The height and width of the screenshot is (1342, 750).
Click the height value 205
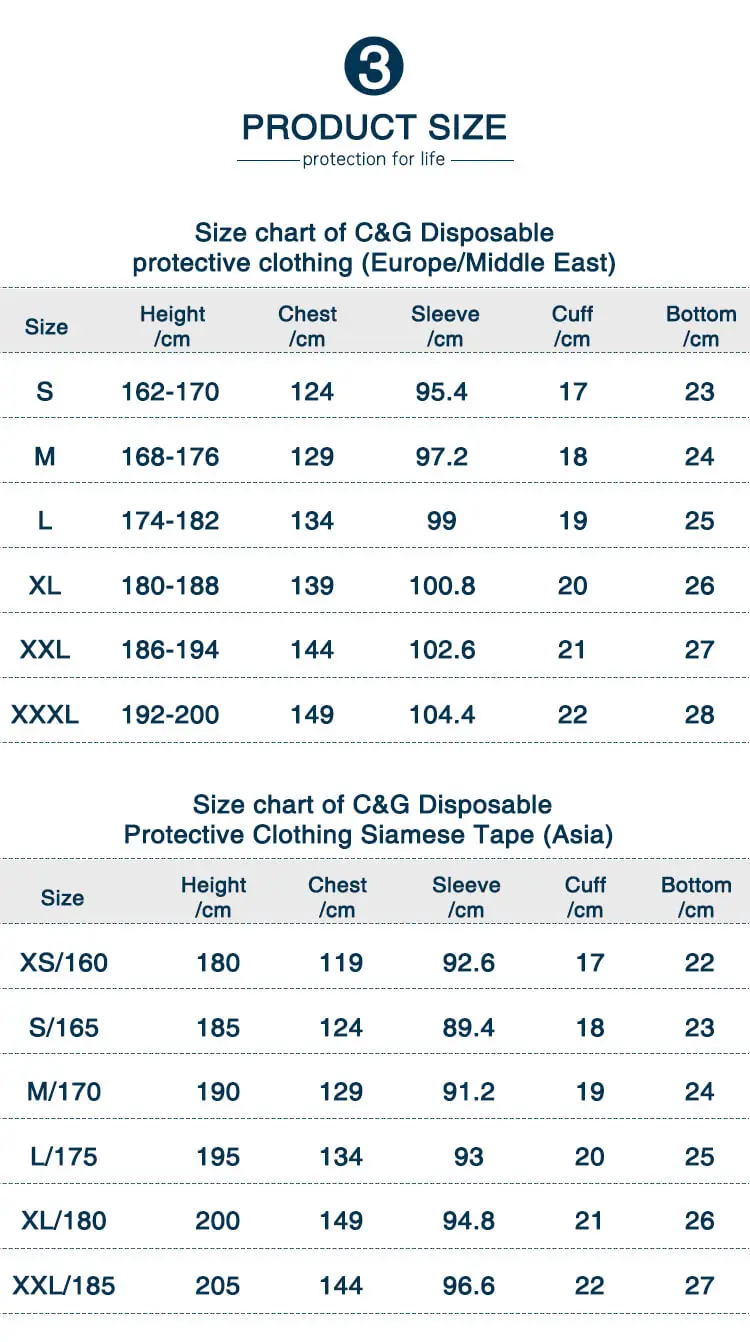click(x=218, y=1286)
